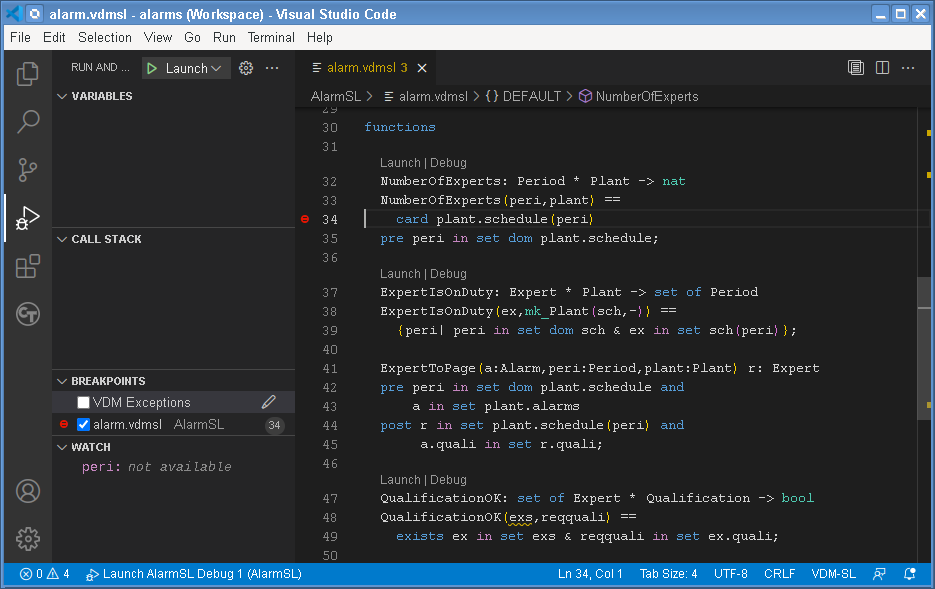The height and width of the screenshot is (589, 935).
Task: Toggle the red breakpoint on line 34
Action: coord(305,219)
